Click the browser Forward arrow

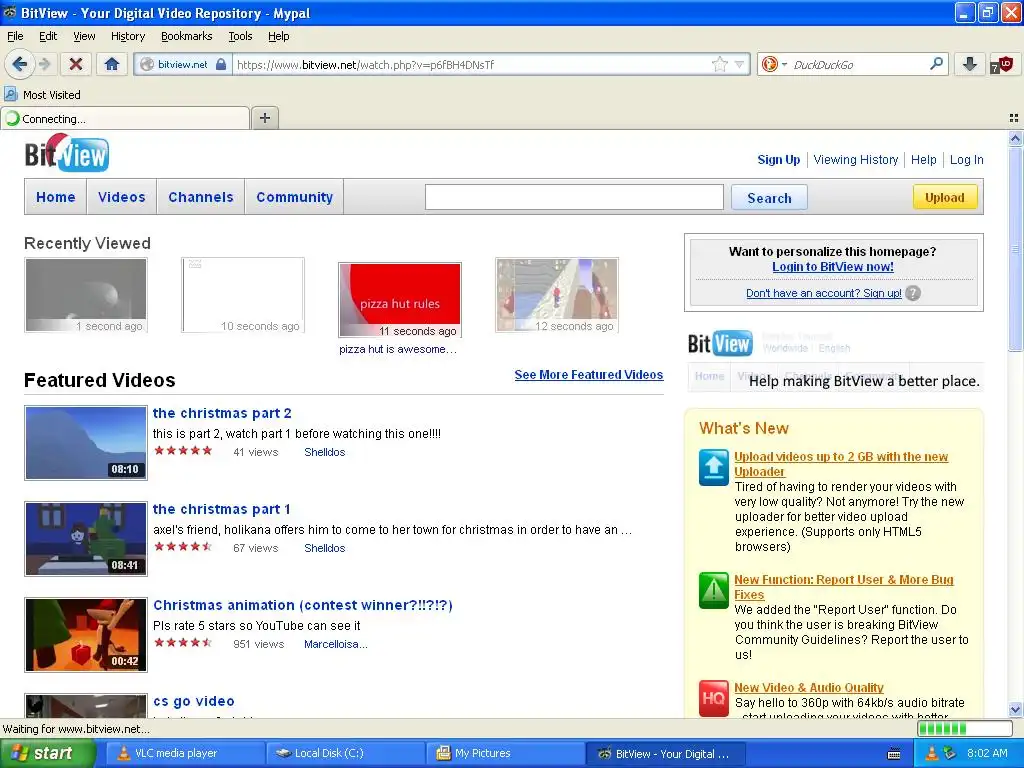(x=45, y=64)
